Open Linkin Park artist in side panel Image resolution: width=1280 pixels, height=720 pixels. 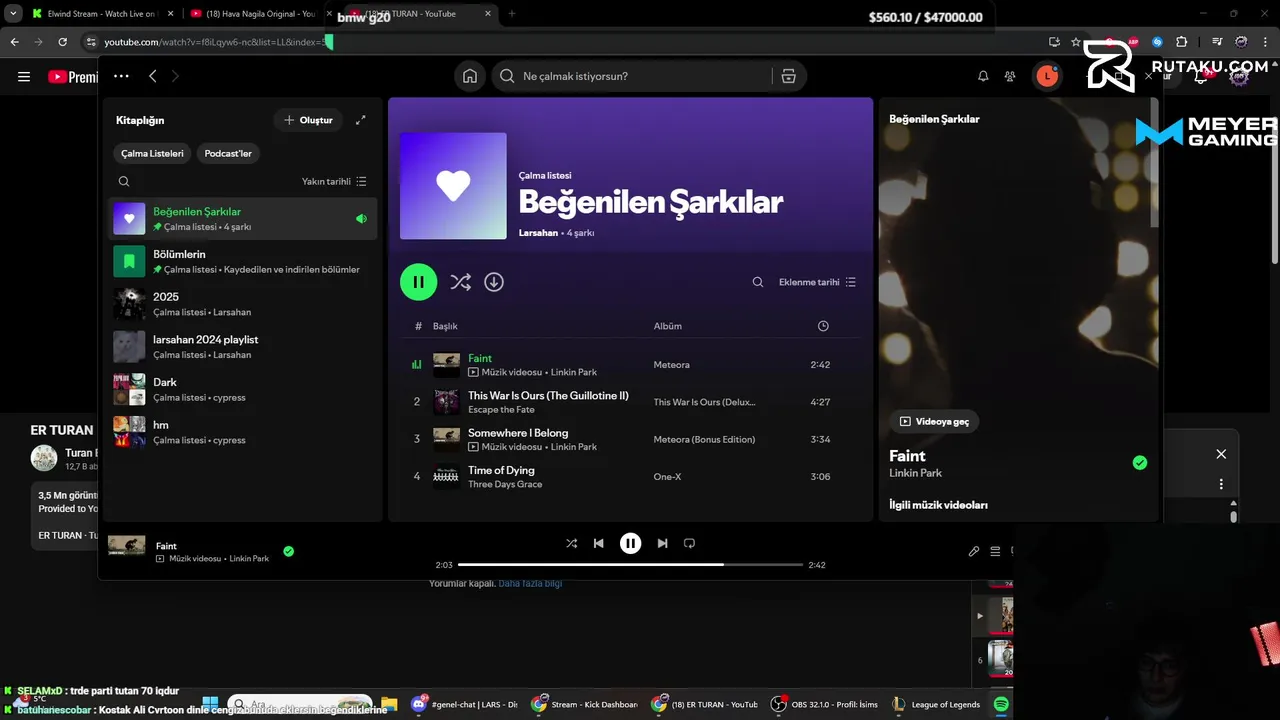pyautogui.click(x=916, y=473)
